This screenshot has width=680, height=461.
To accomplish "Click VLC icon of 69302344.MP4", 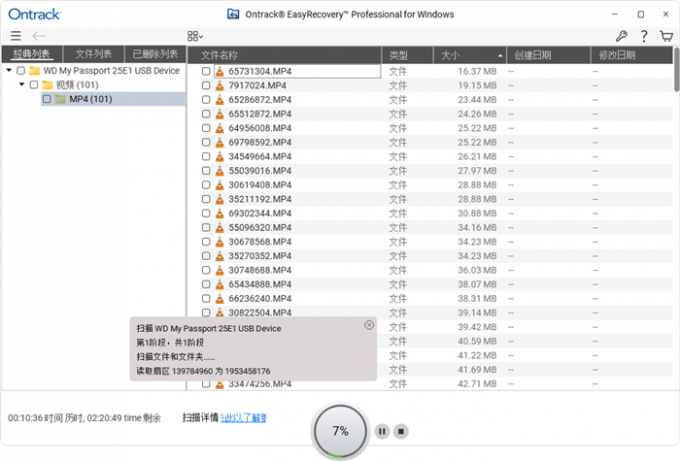I will [x=220, y=213].
